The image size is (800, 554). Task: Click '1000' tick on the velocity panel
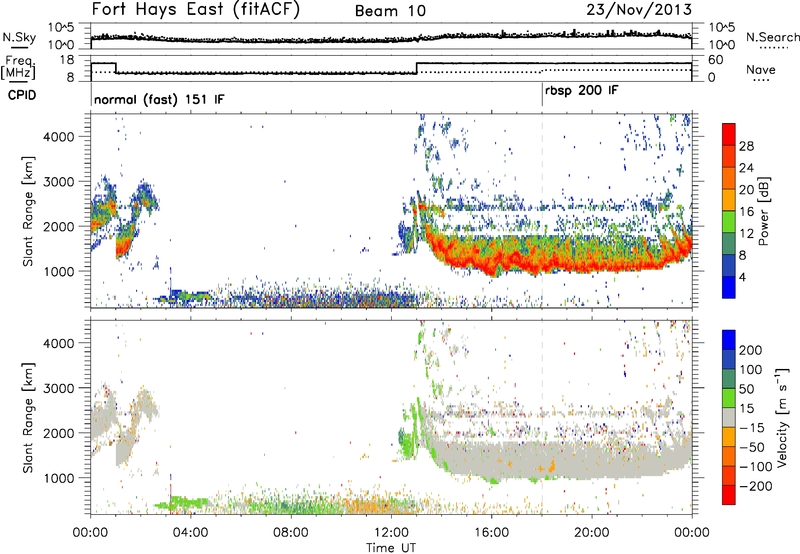click(x=59, y=478)
